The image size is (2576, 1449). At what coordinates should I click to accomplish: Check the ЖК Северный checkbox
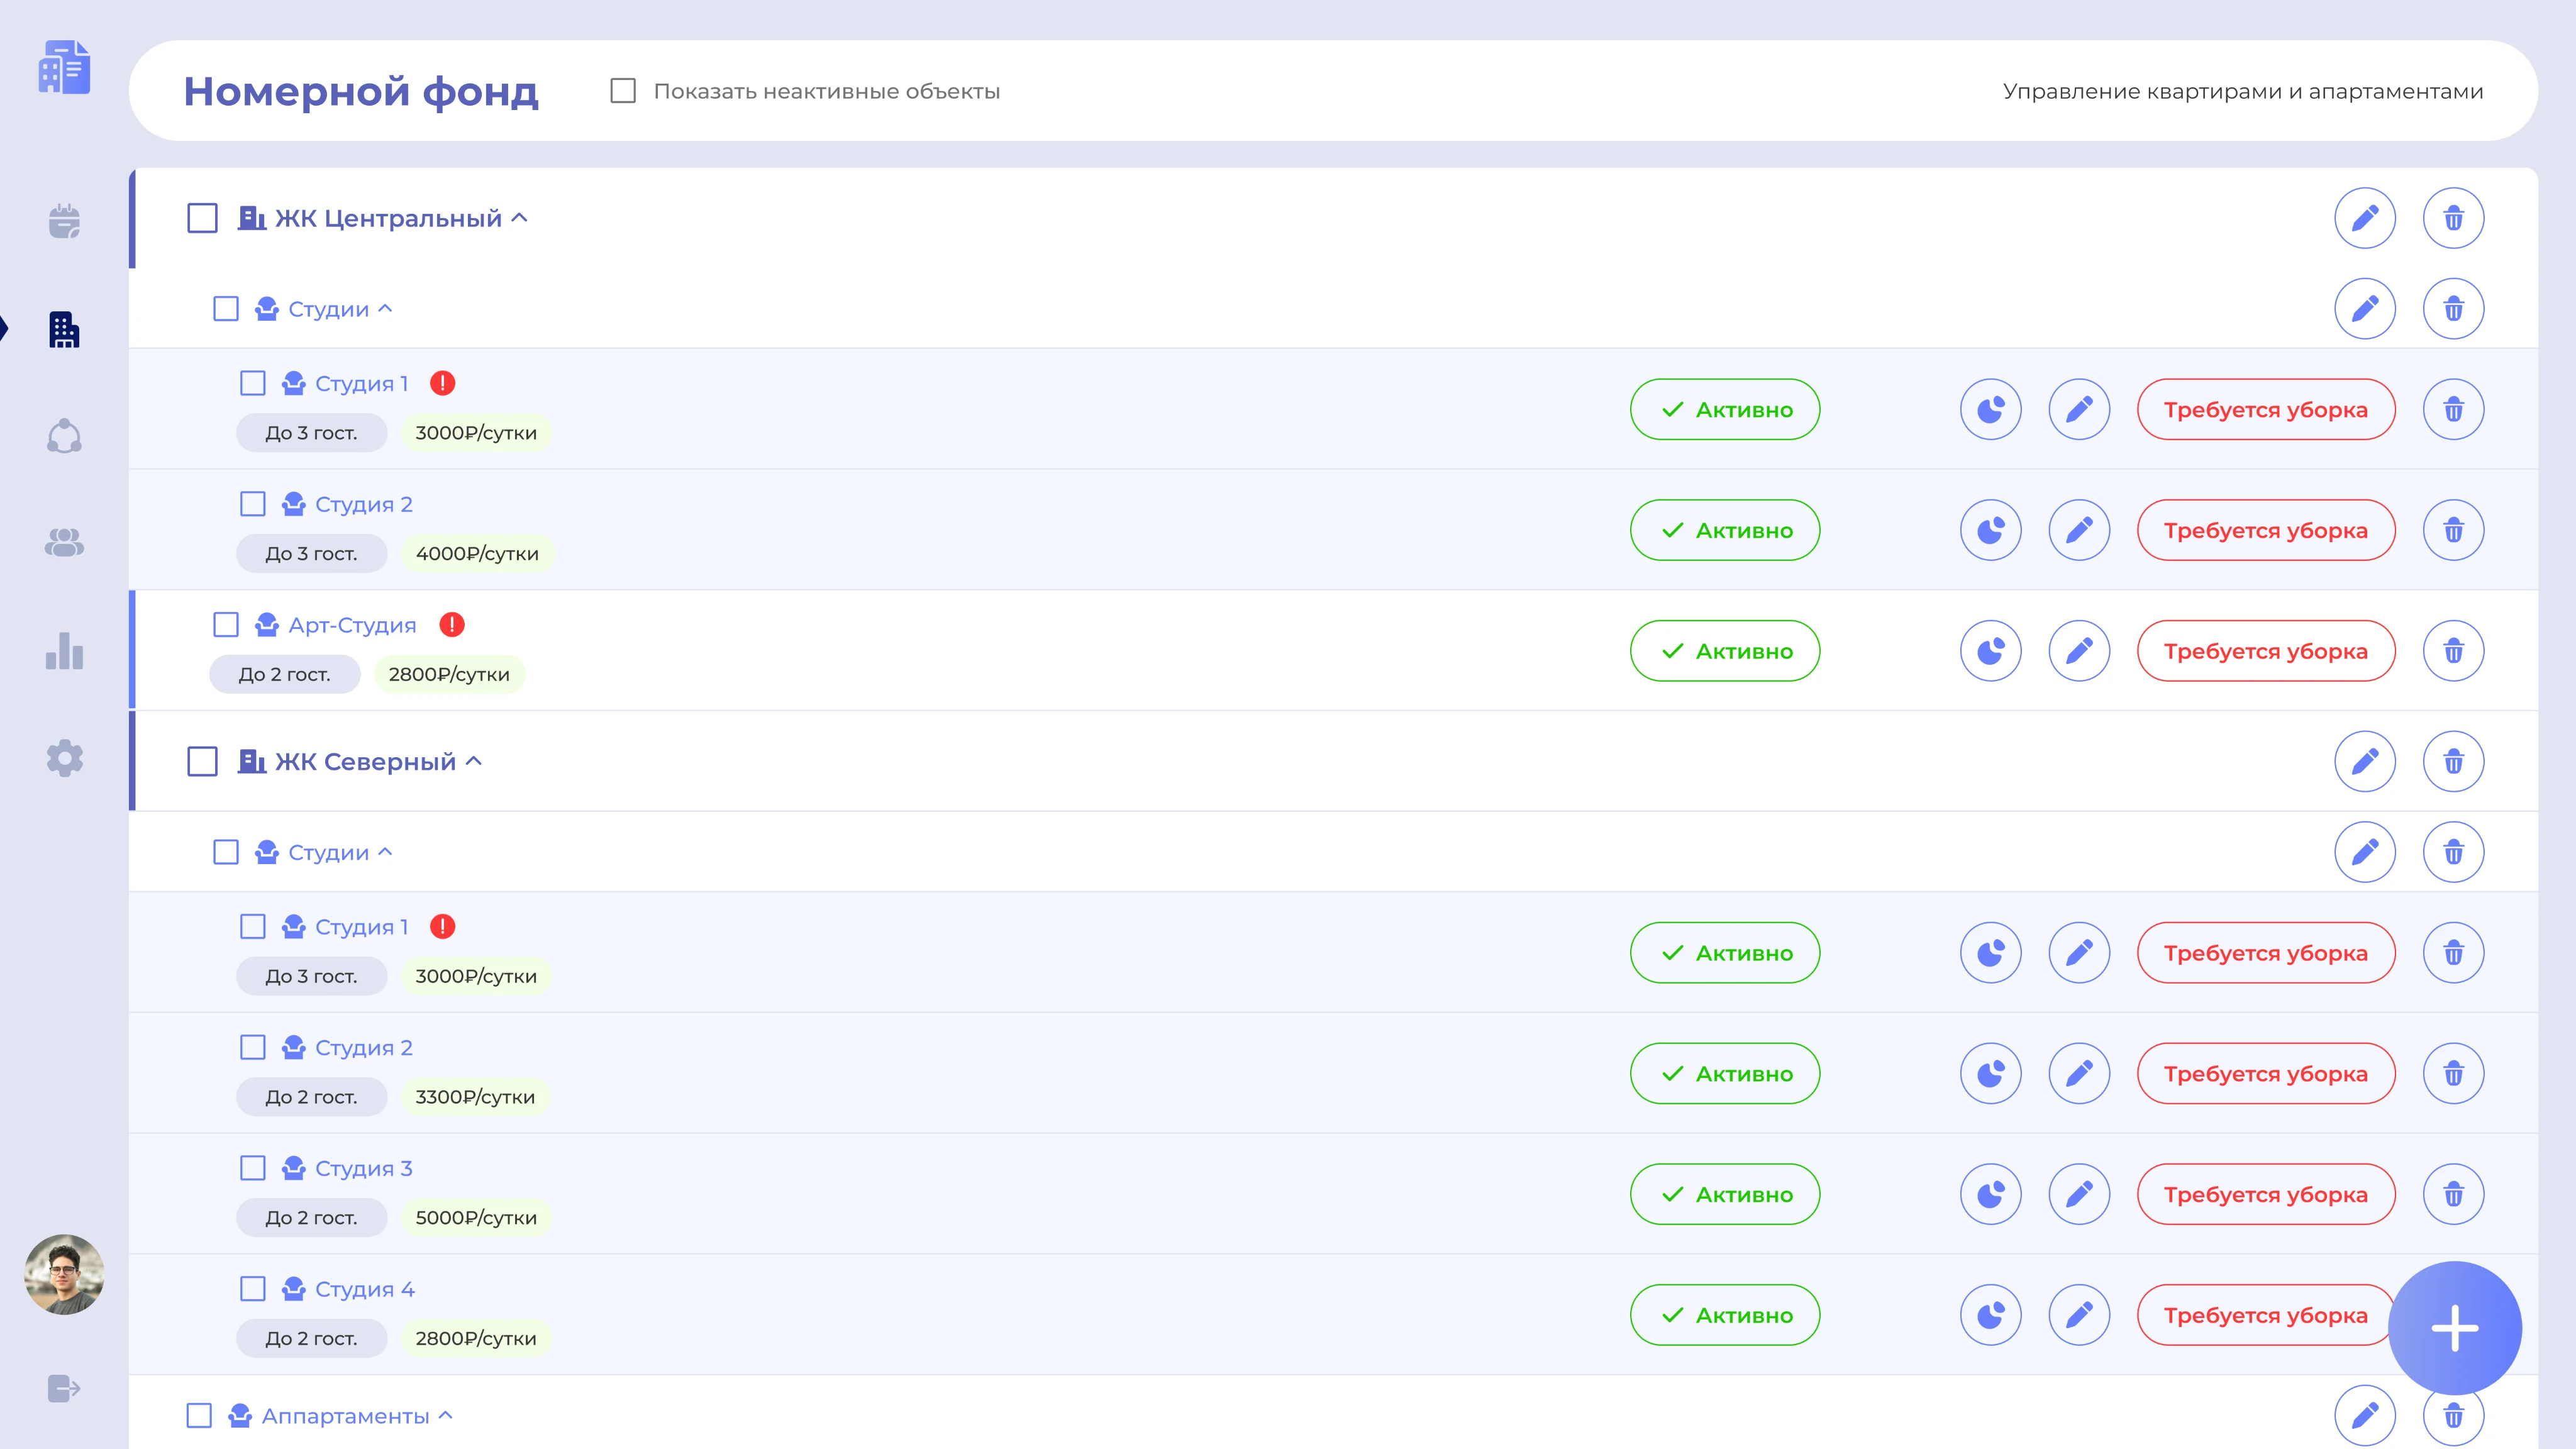click(x=202, y=762)
